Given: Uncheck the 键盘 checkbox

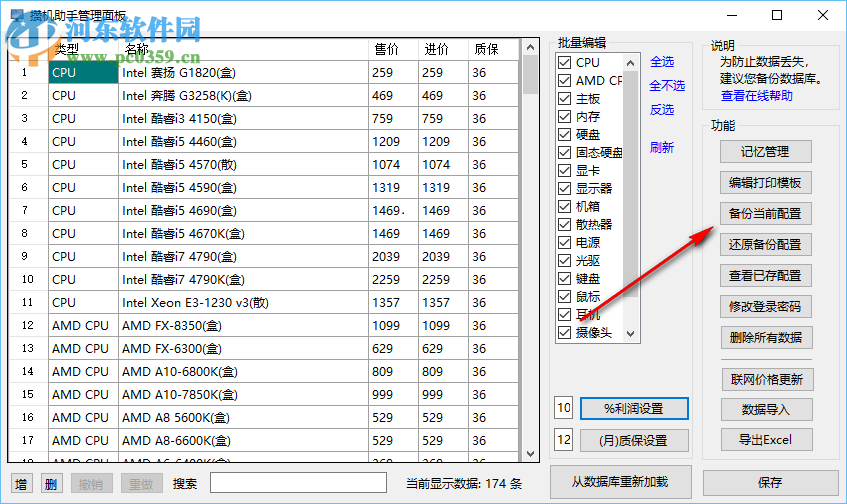Looking at the screenshot, I should click(x=564, y=279).
